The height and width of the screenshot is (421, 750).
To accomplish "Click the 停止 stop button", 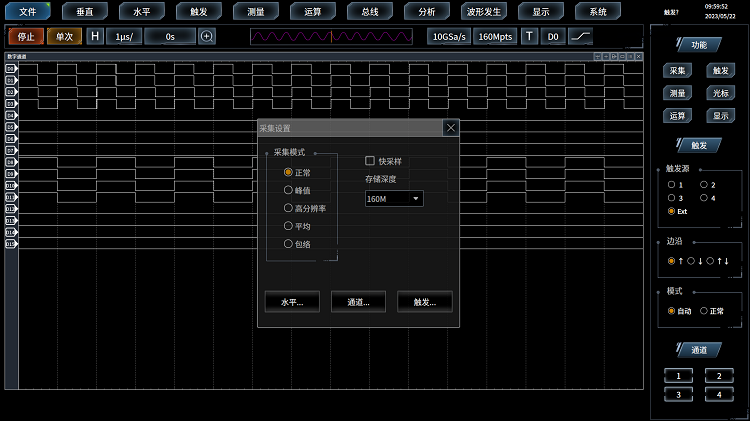I will click(x=26, y=36).
